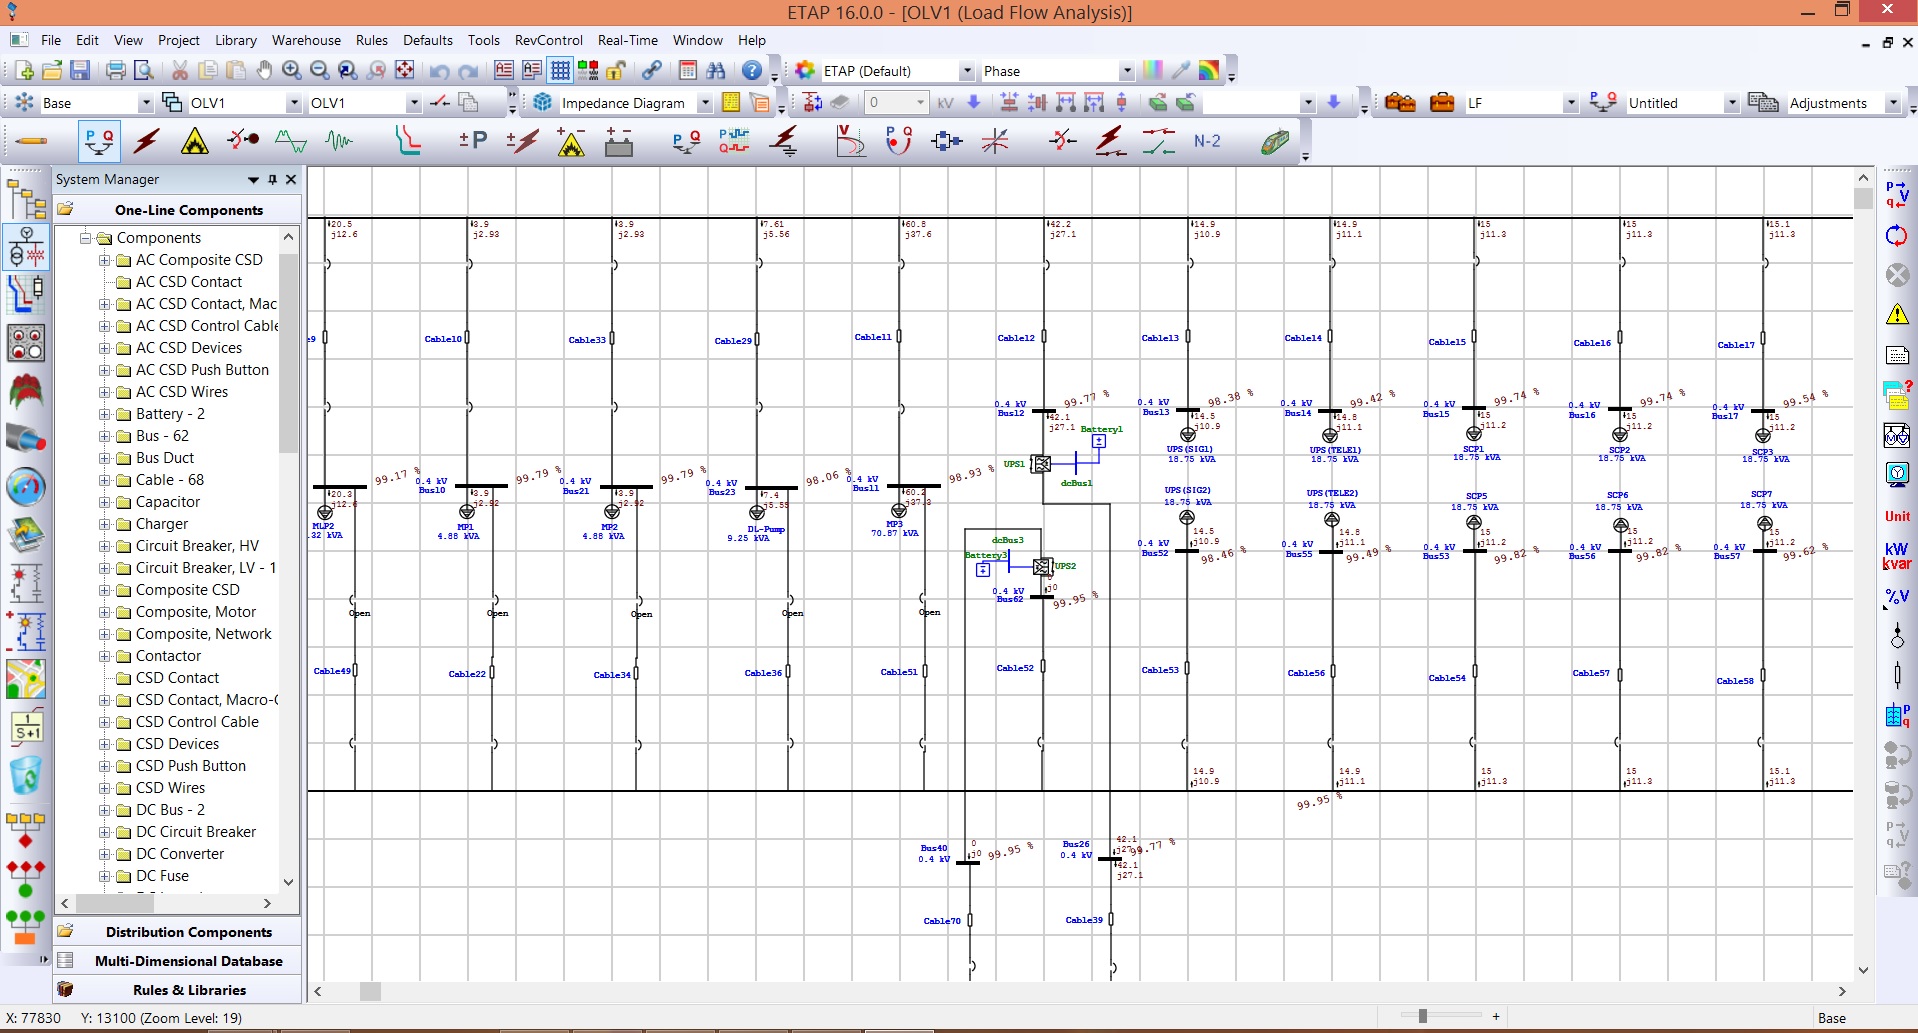Image resolution: width=1918 pixels, height=1033 pixels.
Task: Open the Warehouse menu
Action: click(x=306, y=40)
